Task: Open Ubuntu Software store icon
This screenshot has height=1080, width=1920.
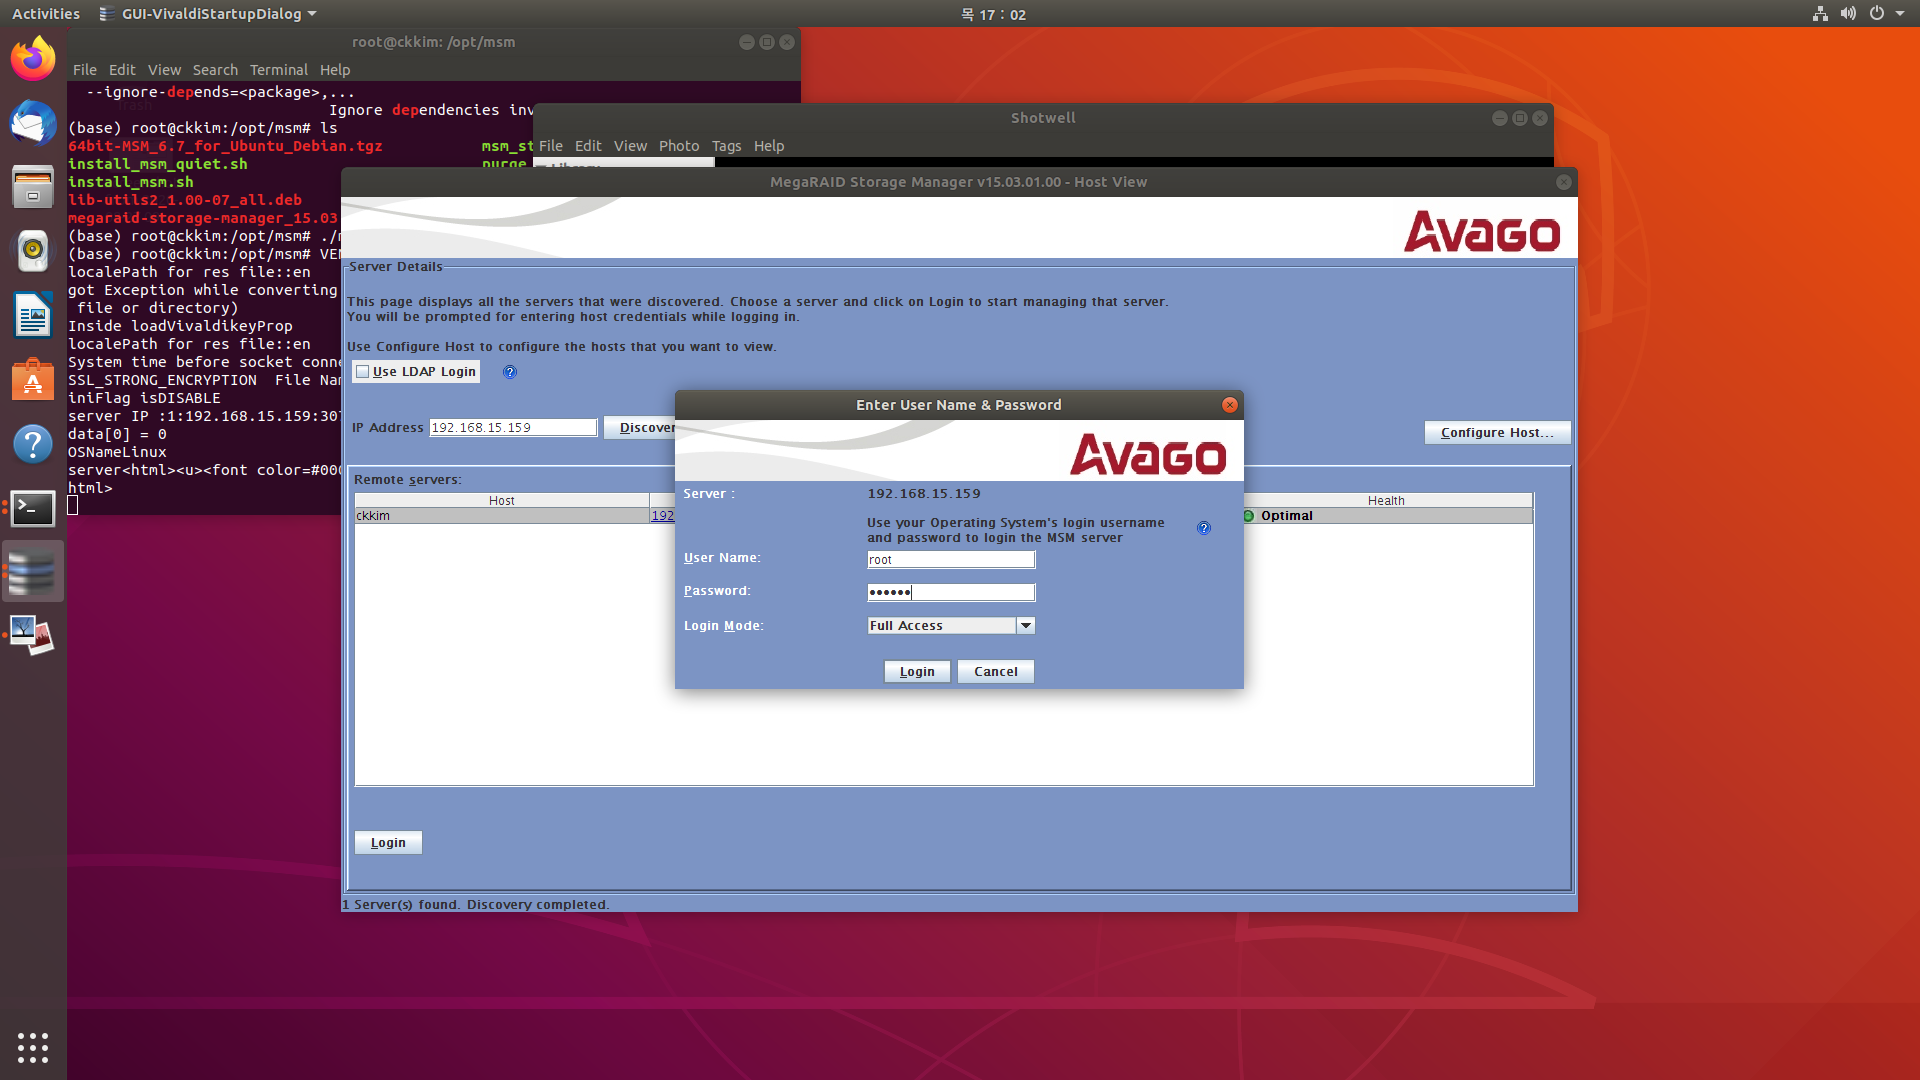Action: (33, 380)
